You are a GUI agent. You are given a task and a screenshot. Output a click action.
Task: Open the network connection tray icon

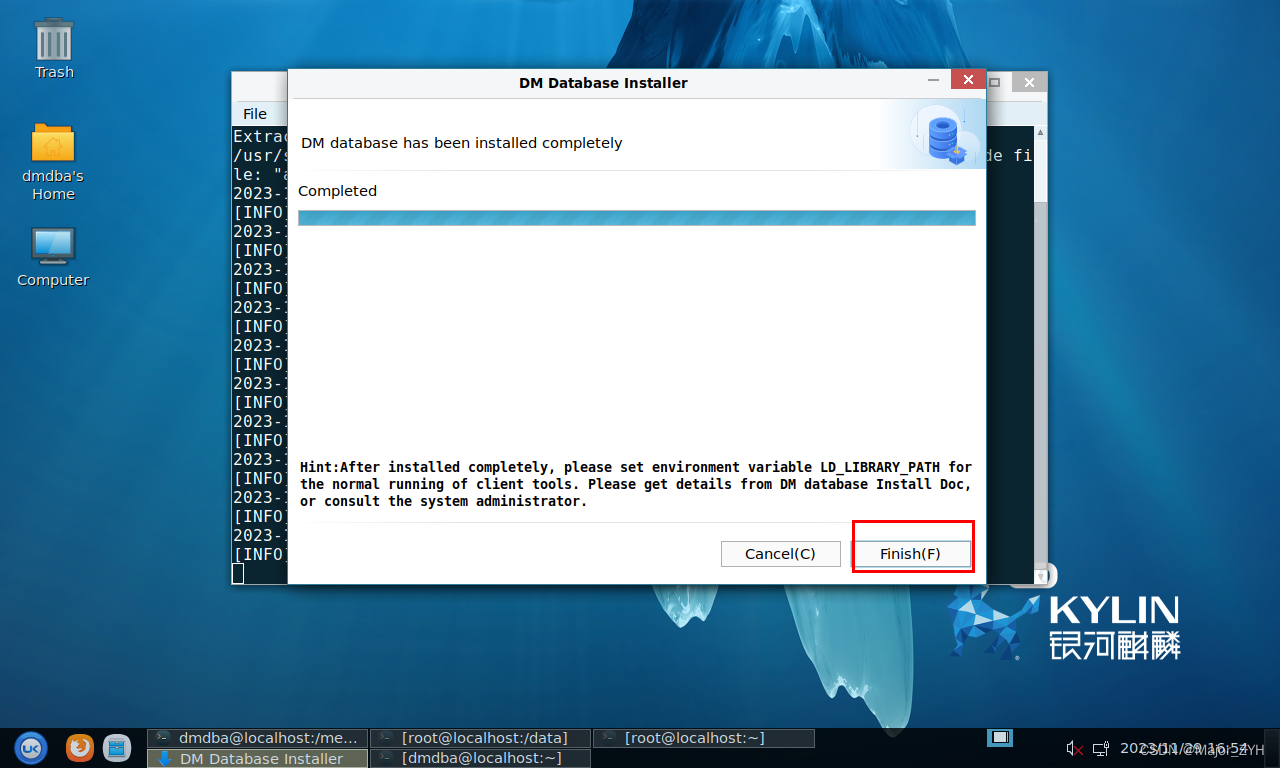(x=1101, y=748)
